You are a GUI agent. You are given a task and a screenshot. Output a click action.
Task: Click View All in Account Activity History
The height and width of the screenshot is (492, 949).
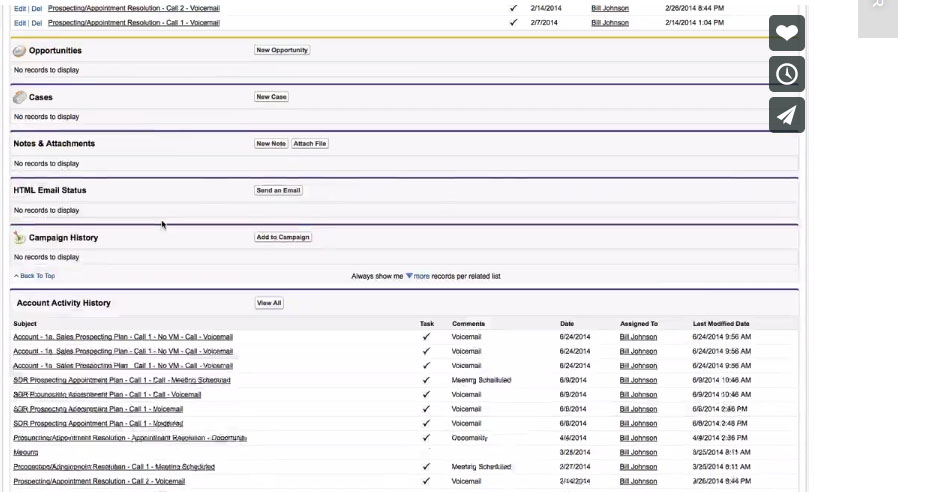(x=269, y=303)
